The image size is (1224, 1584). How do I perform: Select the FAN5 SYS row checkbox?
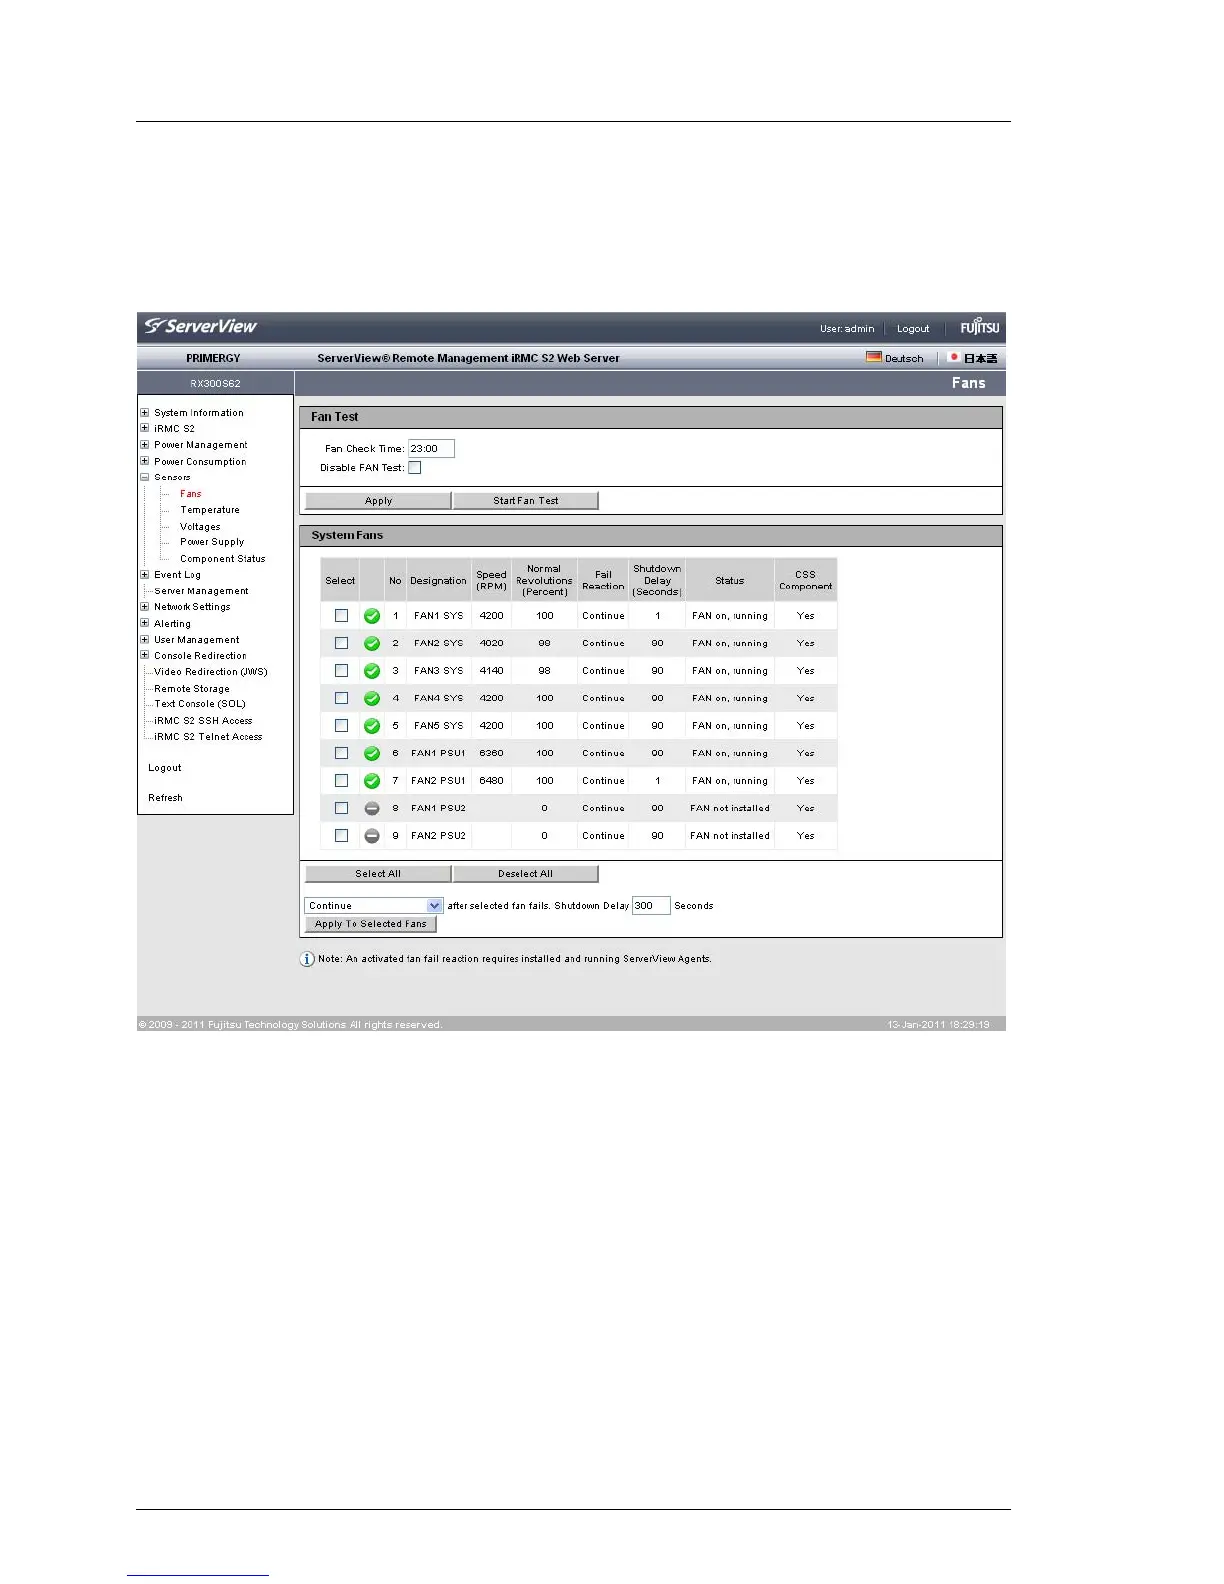click(x=341, y=726)
